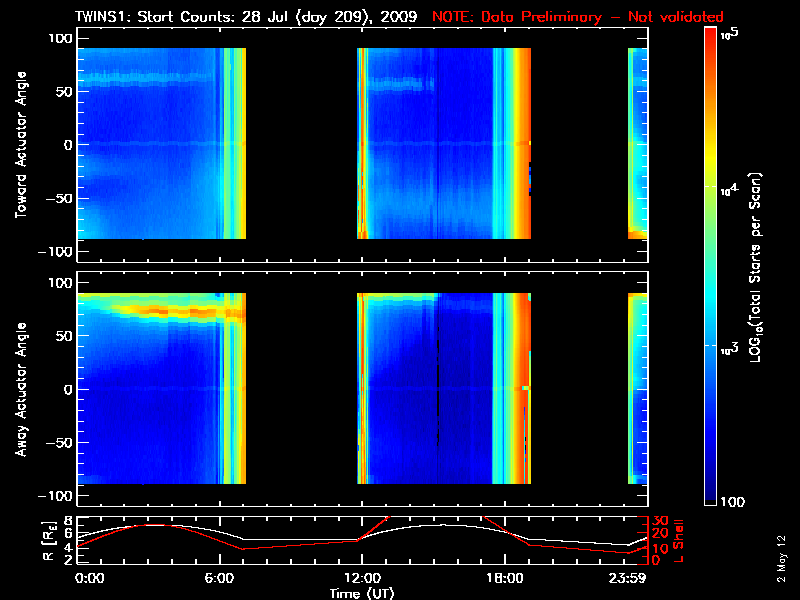Click the red "NOTE: Data Preliminary - Not validated" text

click(578, 17)
